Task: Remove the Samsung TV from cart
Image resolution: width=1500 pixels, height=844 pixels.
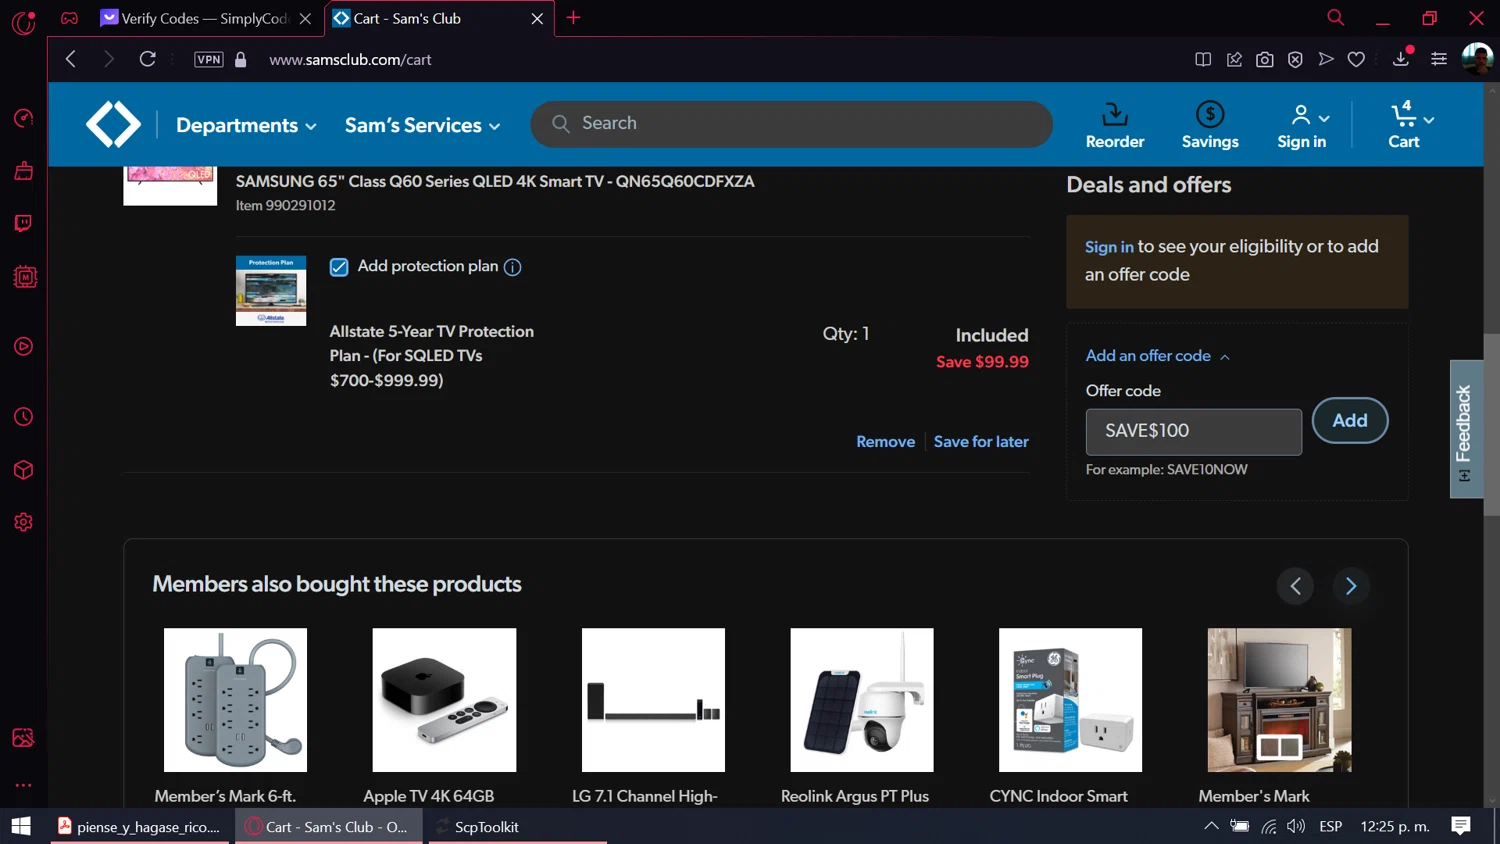Action: pos(885,441)
